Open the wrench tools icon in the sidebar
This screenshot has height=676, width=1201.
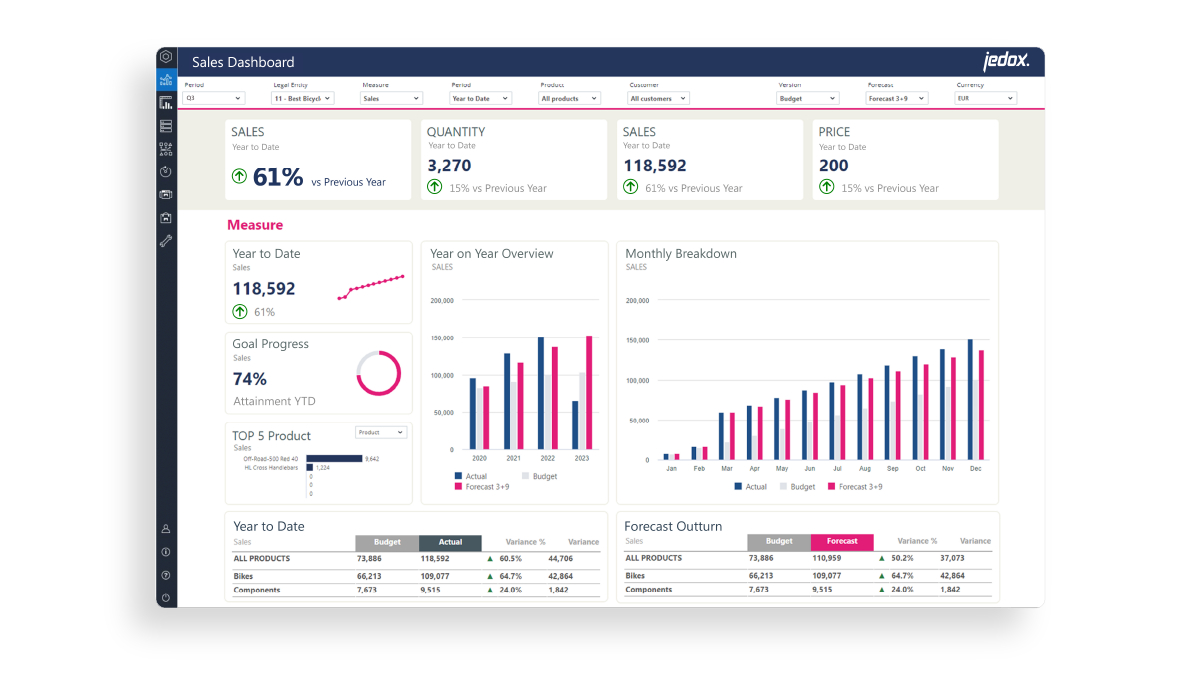click(166, 240)
